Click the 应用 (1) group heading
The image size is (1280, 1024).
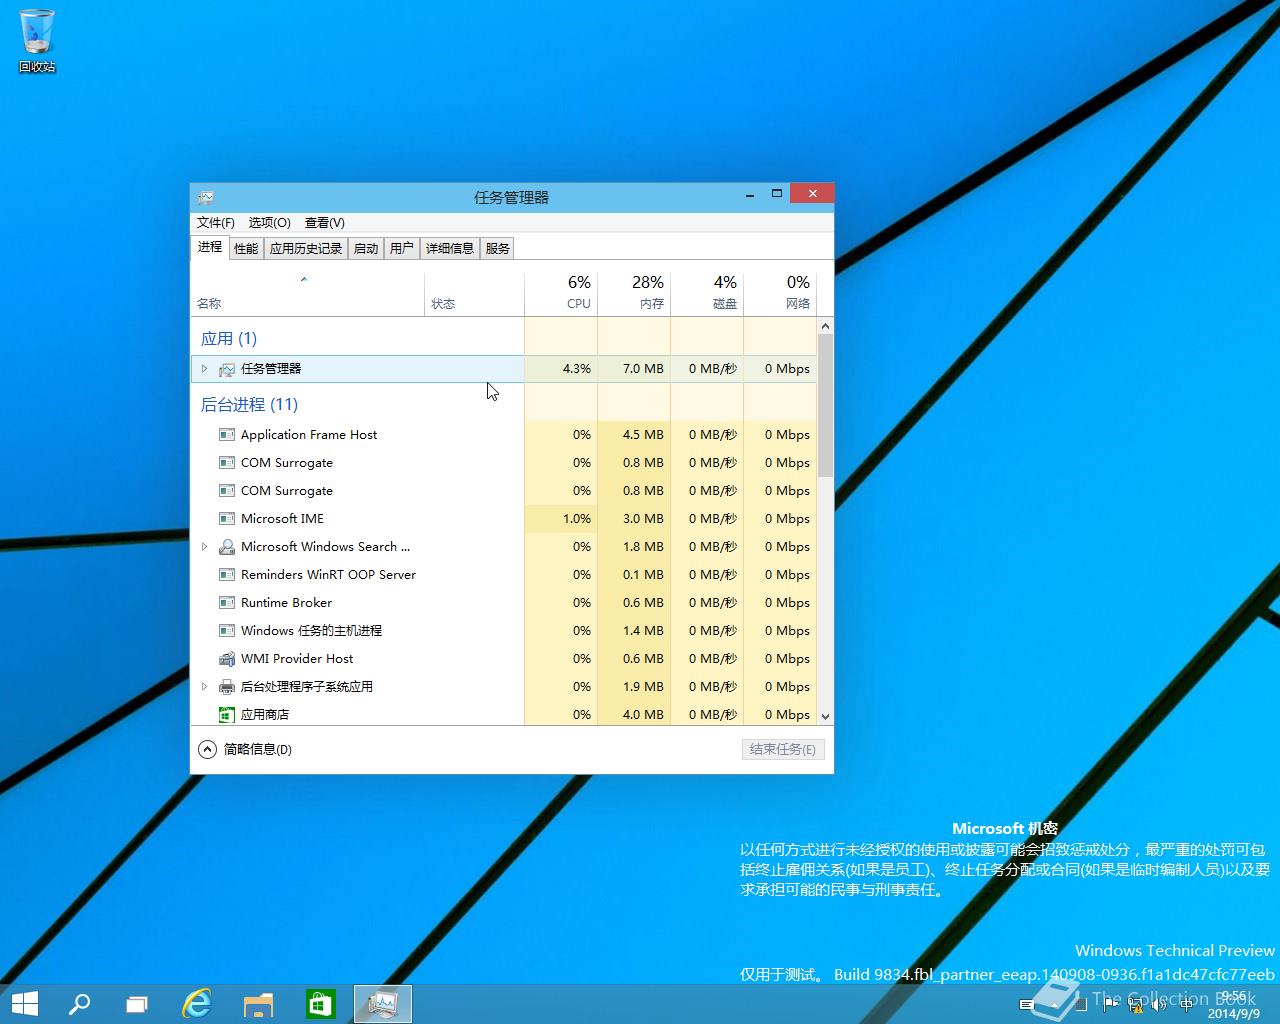[229, 339]
